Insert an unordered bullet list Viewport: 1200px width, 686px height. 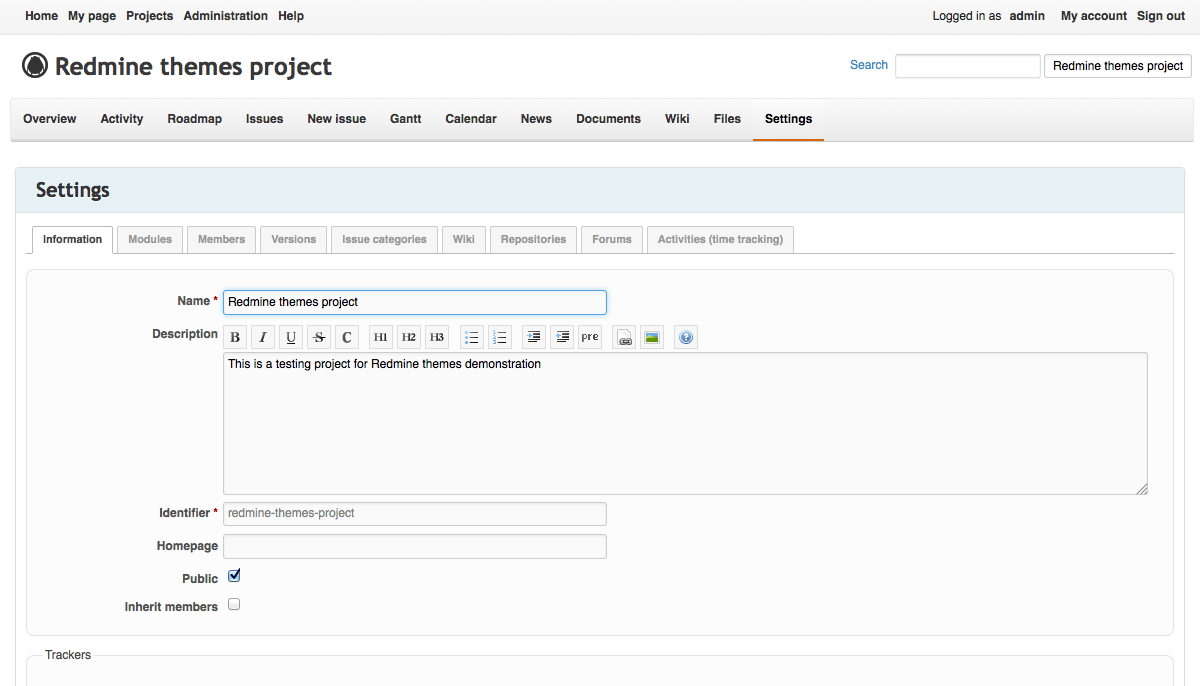[472, 337]
